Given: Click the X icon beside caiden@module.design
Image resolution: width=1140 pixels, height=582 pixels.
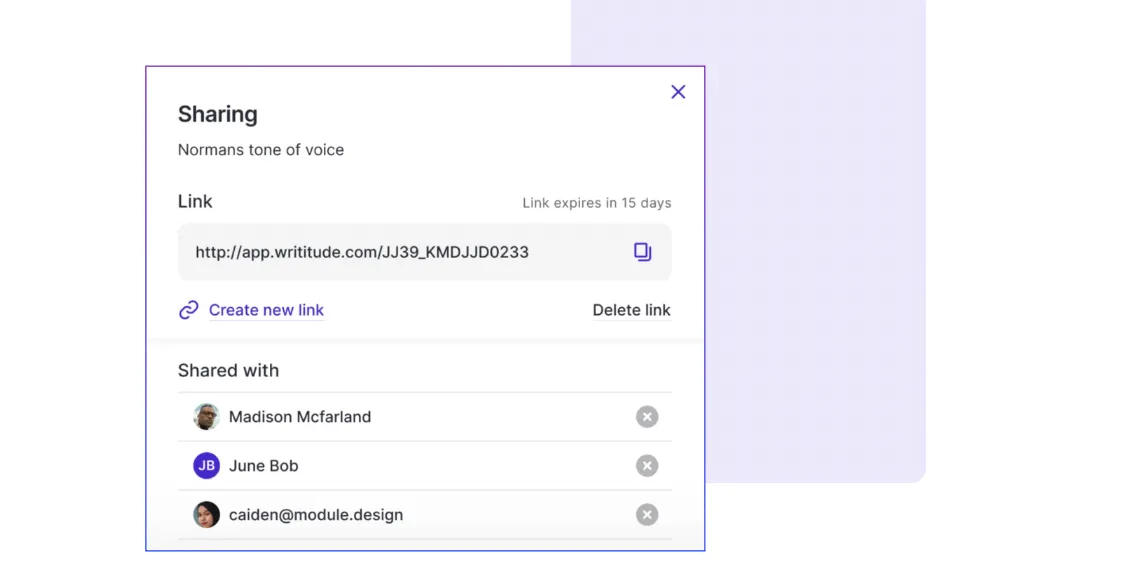Looking at the screenshot, I should 647,515.
